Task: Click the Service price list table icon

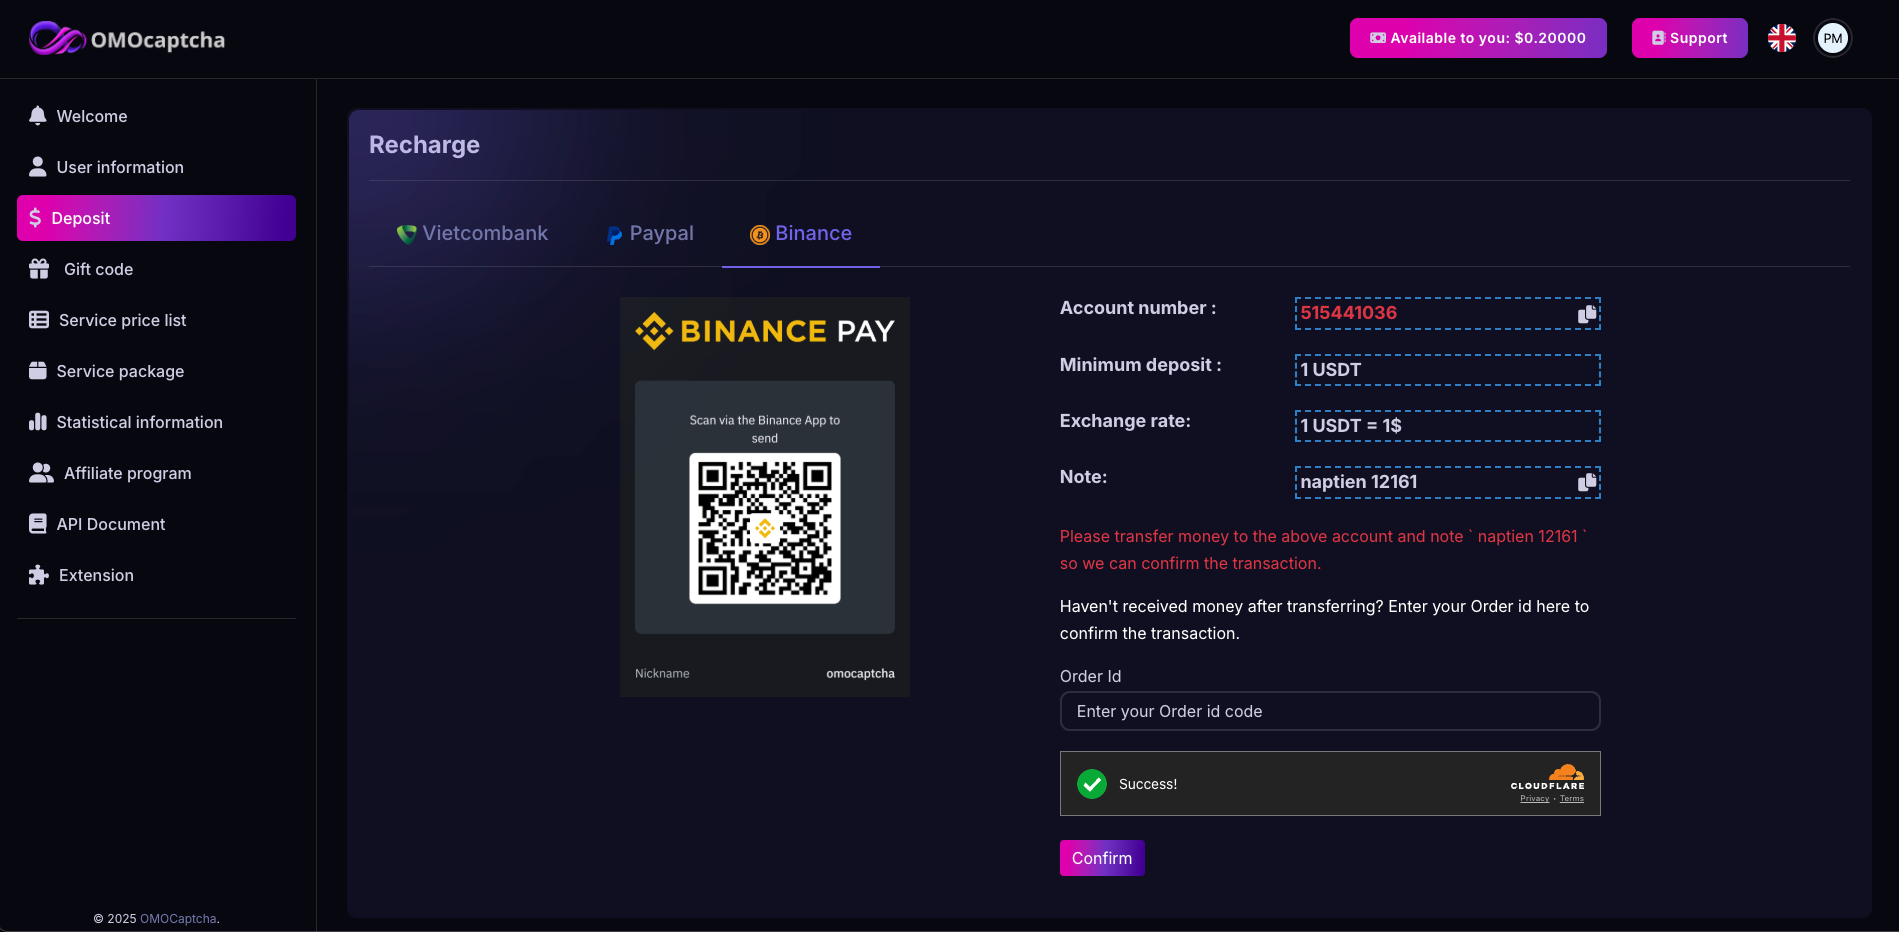Action: tap(39, 319)
